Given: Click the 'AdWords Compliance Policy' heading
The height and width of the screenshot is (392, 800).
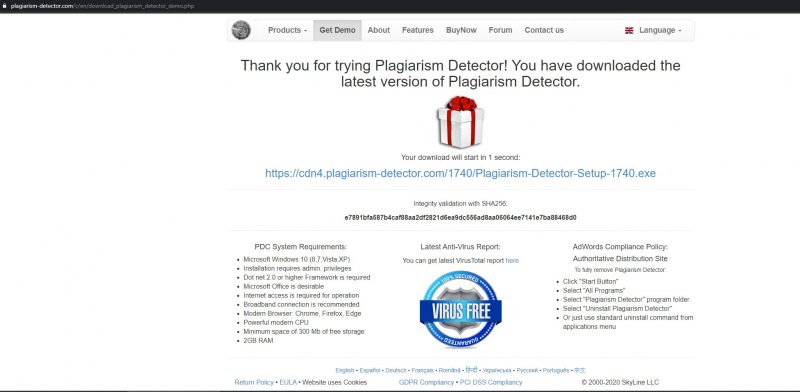Looking at the screenshot, I should pyautogui.click(x=620, y=247).
